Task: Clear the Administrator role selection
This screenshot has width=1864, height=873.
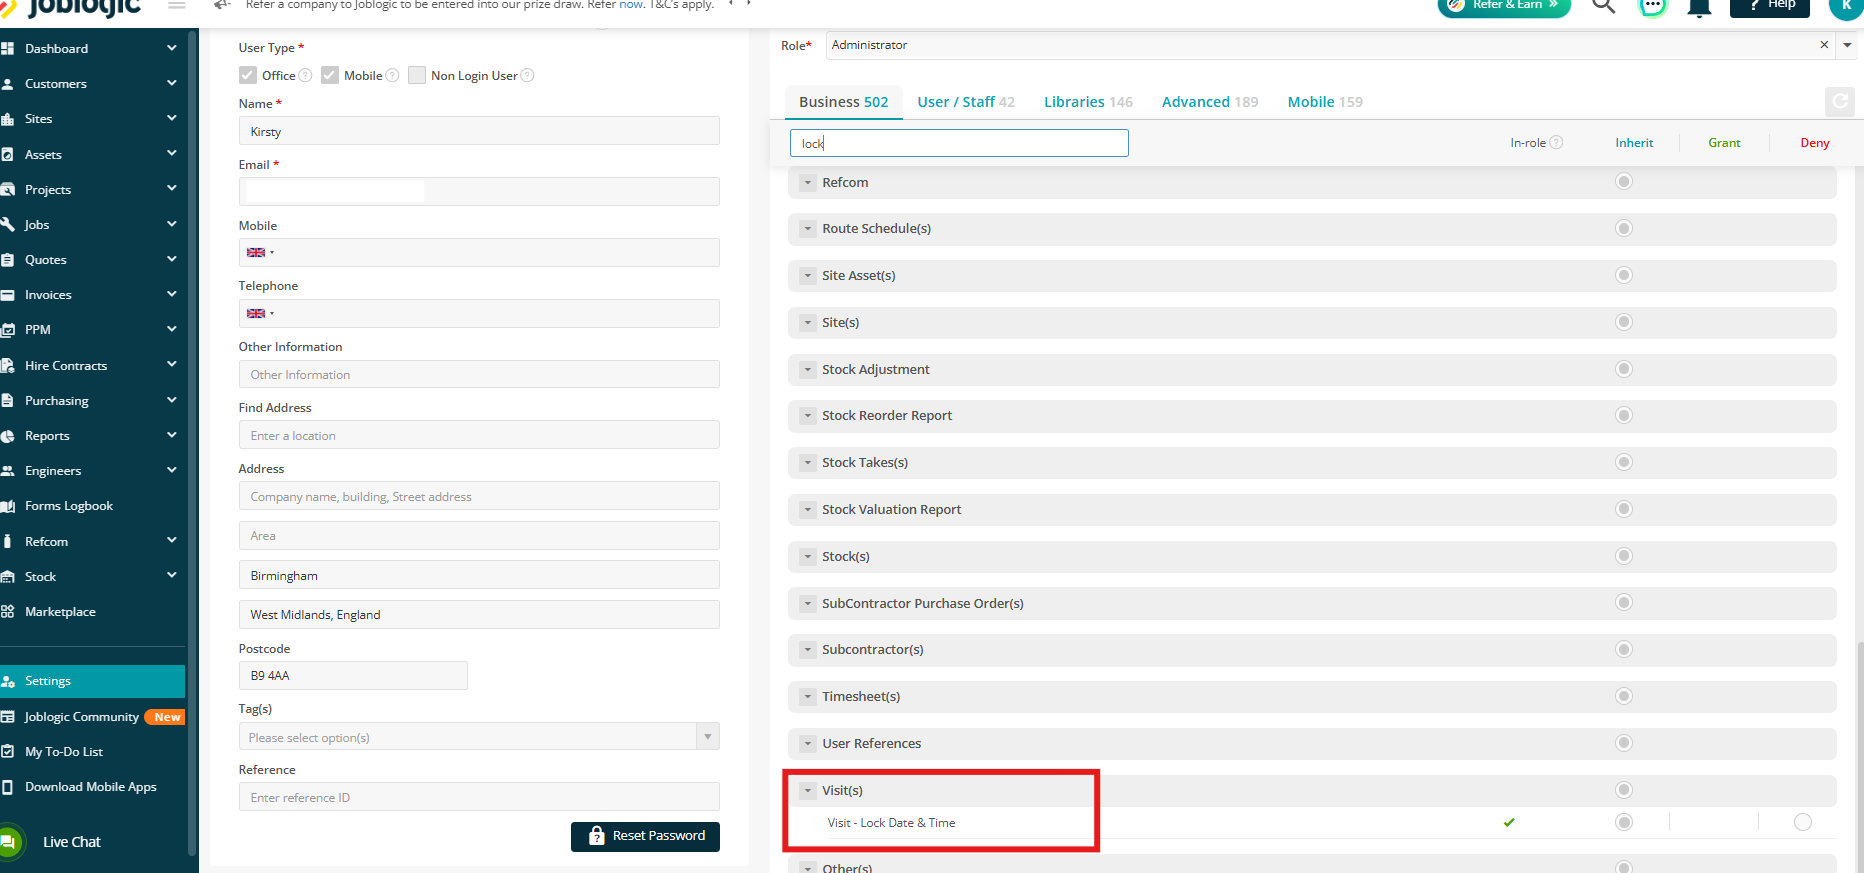Action: pos(1824,45)
